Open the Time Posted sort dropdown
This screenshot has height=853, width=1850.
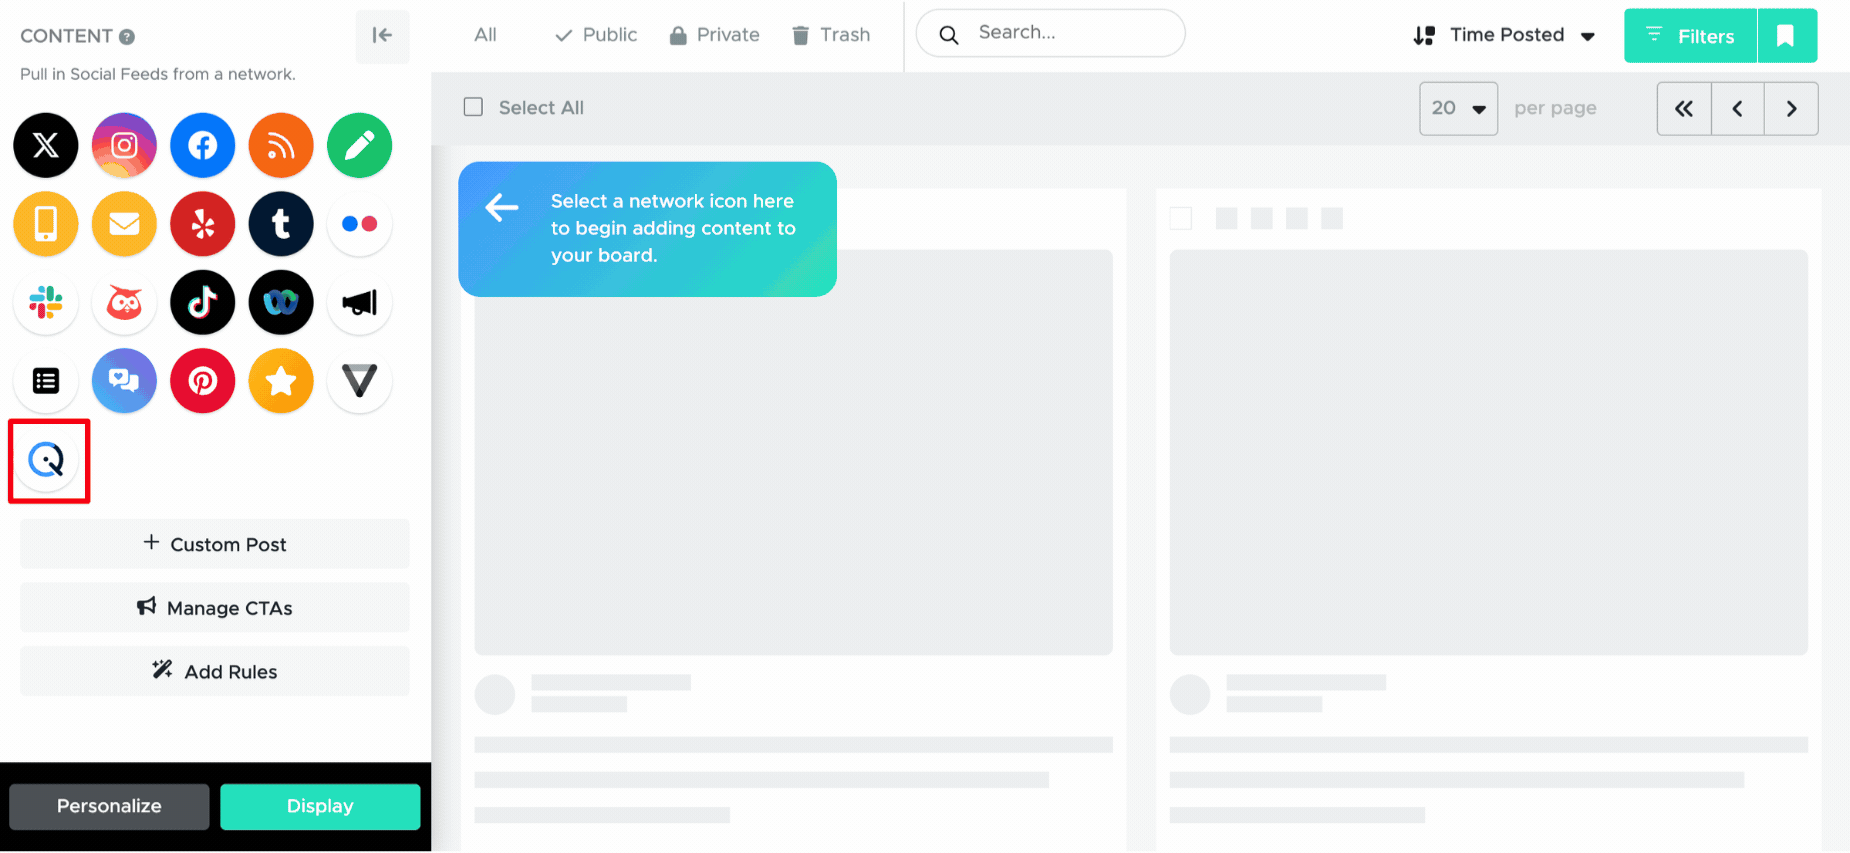click(x=1504, y=35)
